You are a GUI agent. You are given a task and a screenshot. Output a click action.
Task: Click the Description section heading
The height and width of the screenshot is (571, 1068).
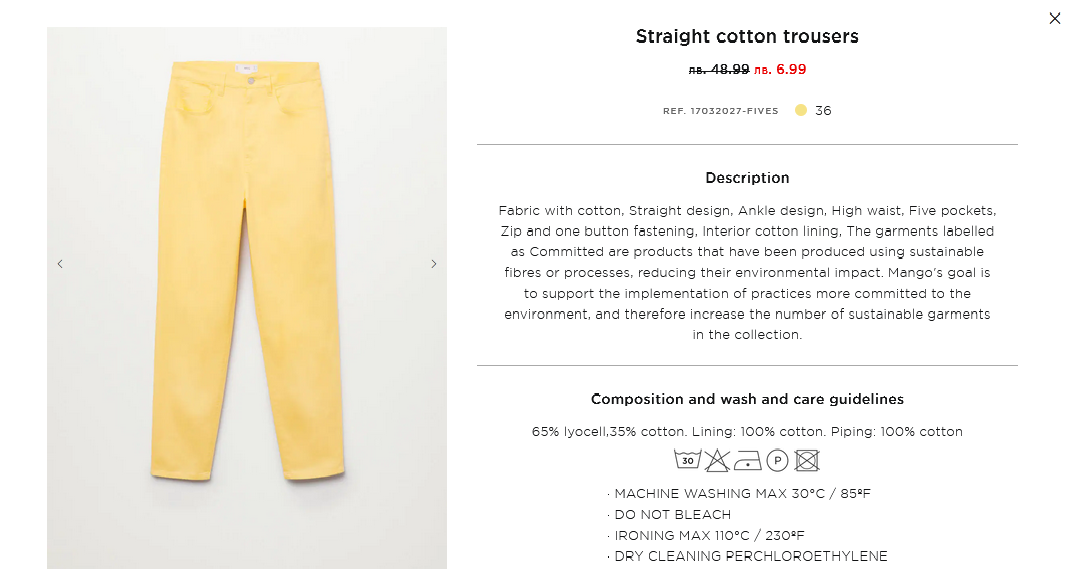coord(747,178)
